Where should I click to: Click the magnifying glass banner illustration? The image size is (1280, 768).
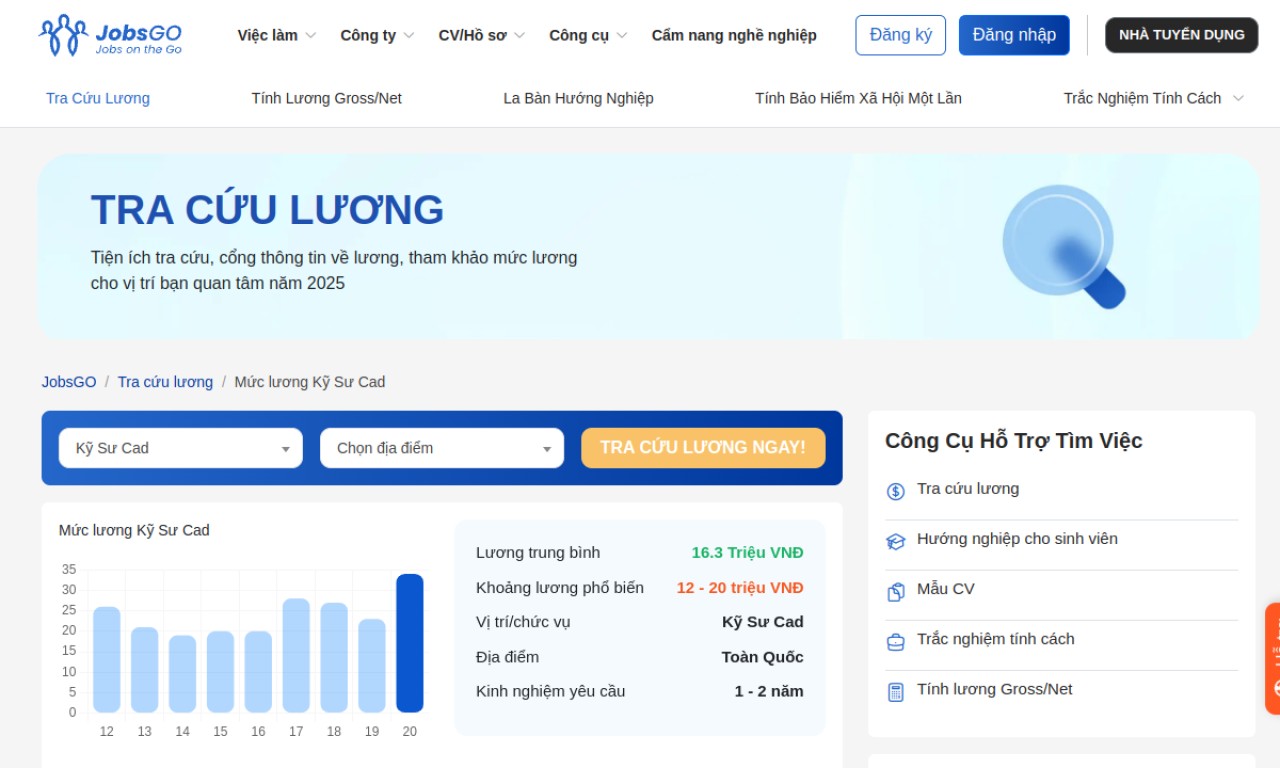pos(1064,246)
